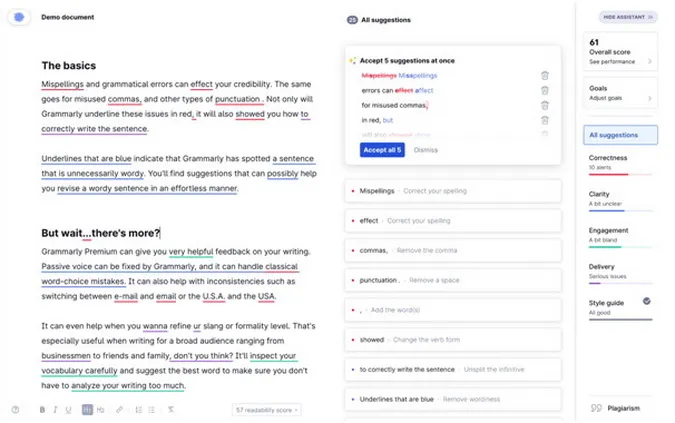Viewport: 675px width, 423px height.
Task: Click the underlined phrase 'very helpful'
Action: (191, 252)
